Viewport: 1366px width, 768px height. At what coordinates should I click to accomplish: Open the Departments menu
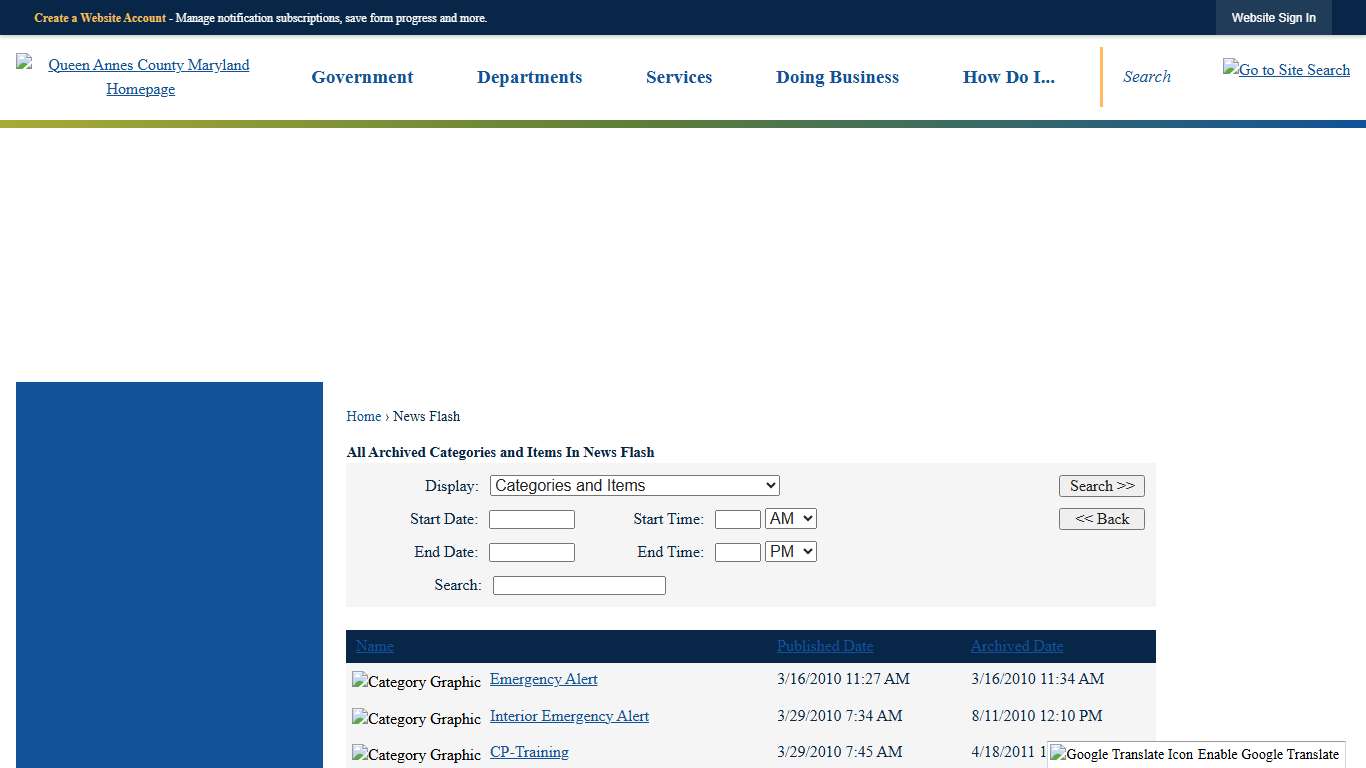(529, 77)
